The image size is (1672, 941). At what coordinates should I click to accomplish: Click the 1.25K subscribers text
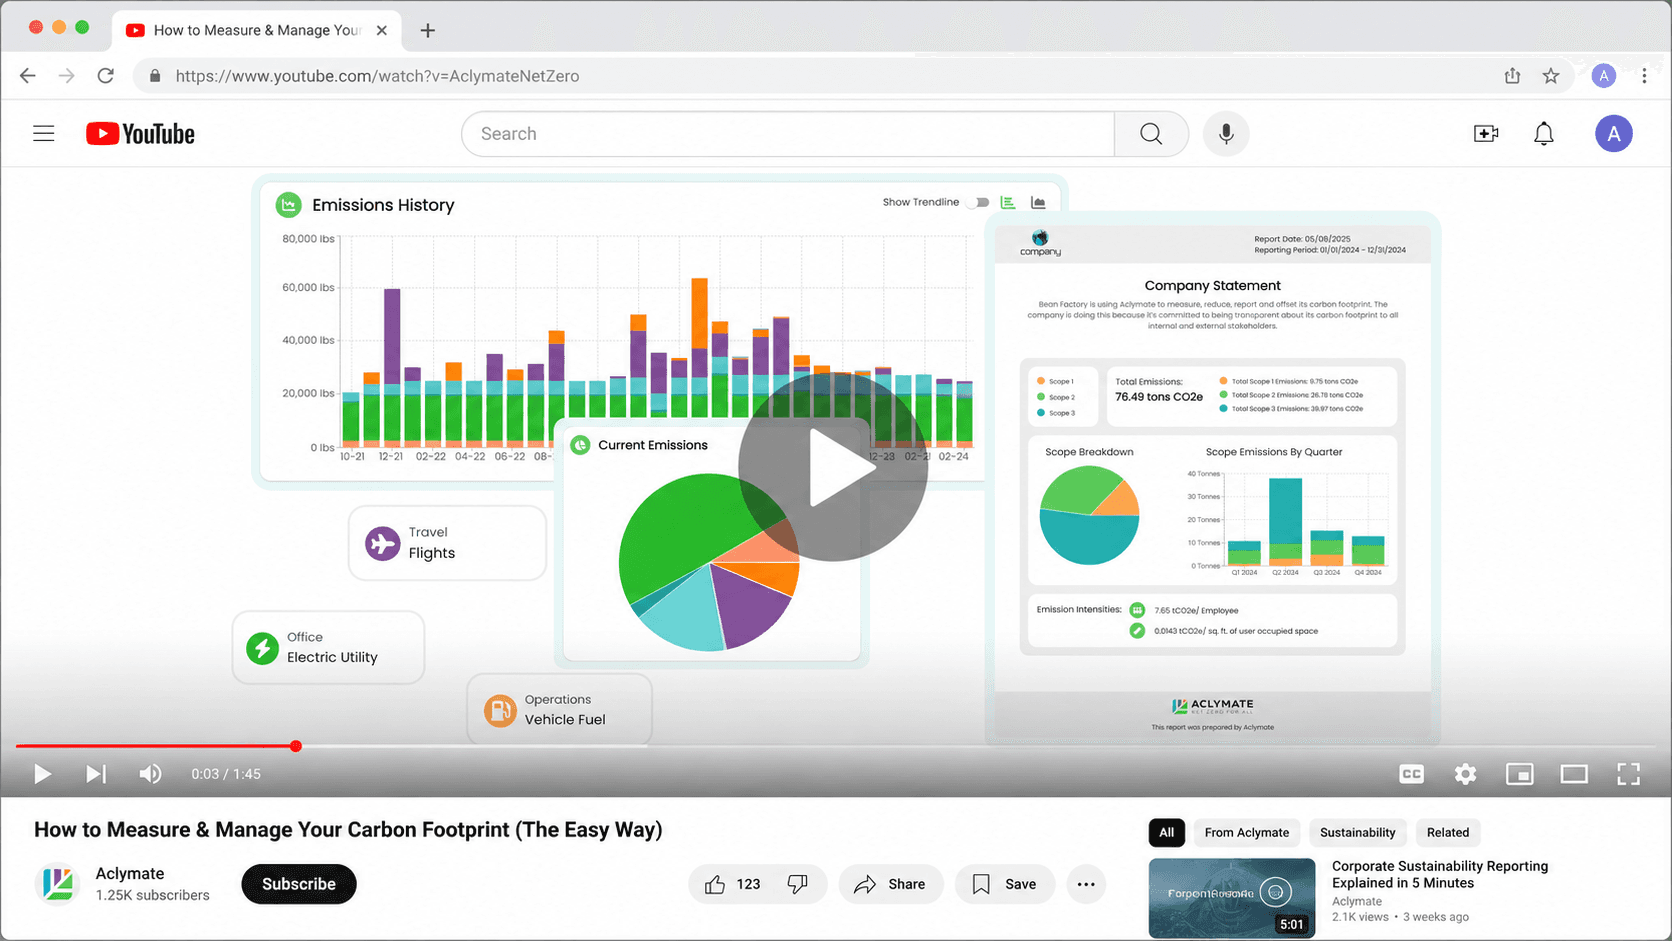pos(153,896)
